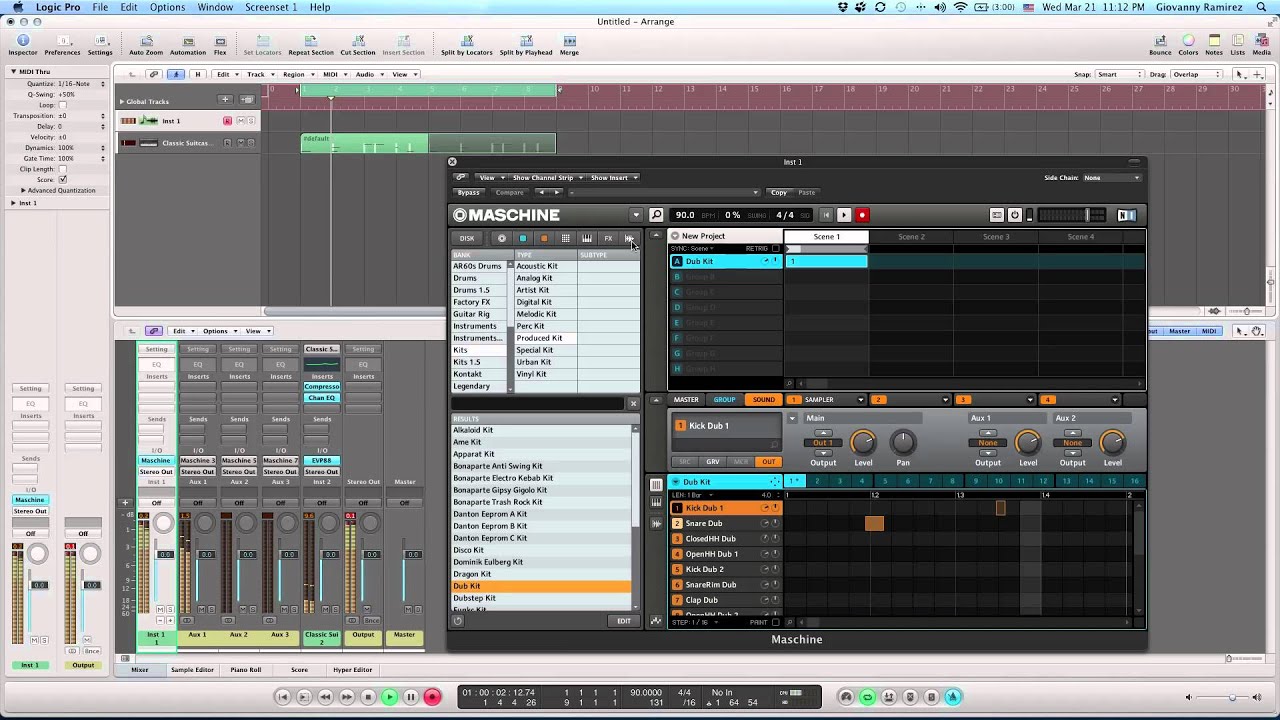Toggle the PRINT checkbox in the pattern editor
1280x720 pixels.
tap(776, 622)
